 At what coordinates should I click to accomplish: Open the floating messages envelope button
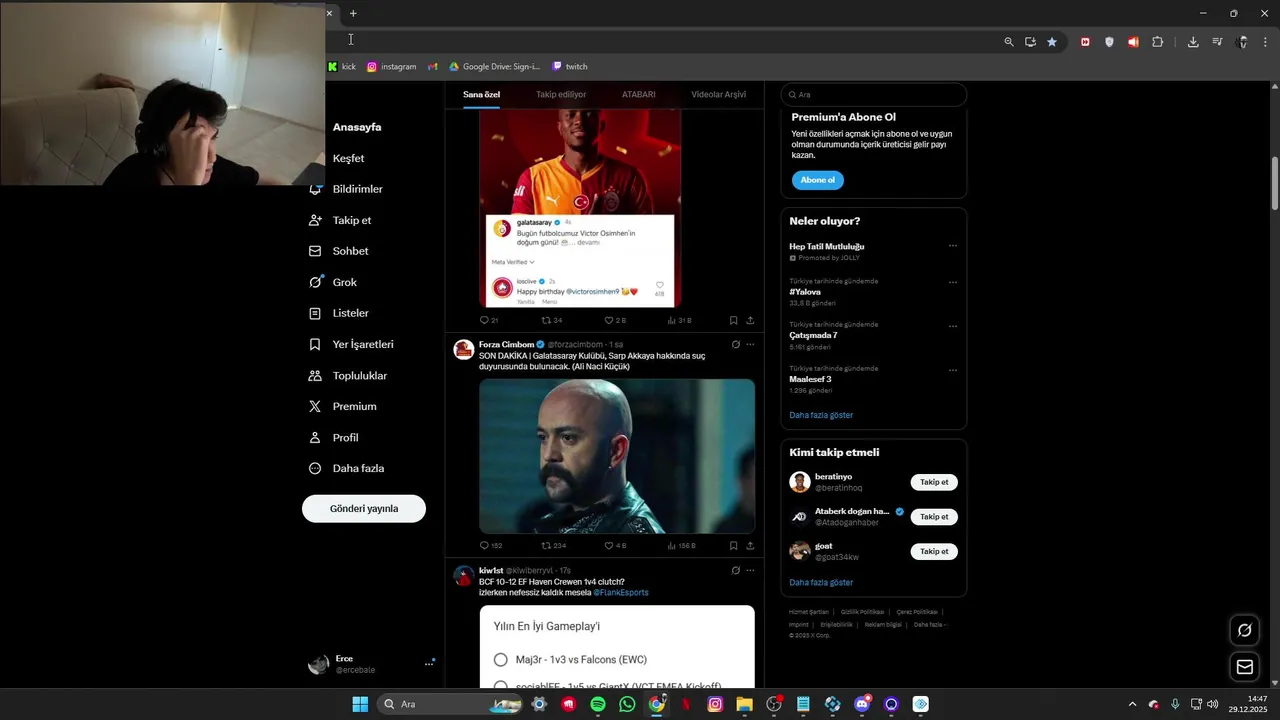point(1245,666)
